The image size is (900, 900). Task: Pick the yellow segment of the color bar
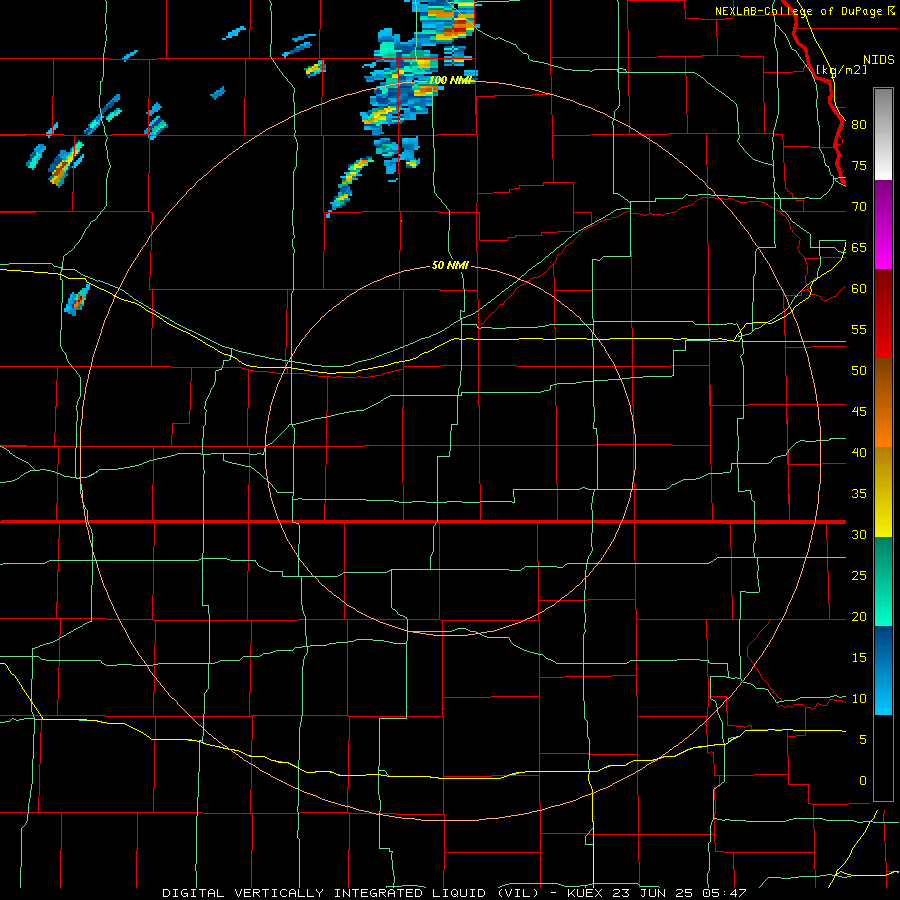[883, 492]
